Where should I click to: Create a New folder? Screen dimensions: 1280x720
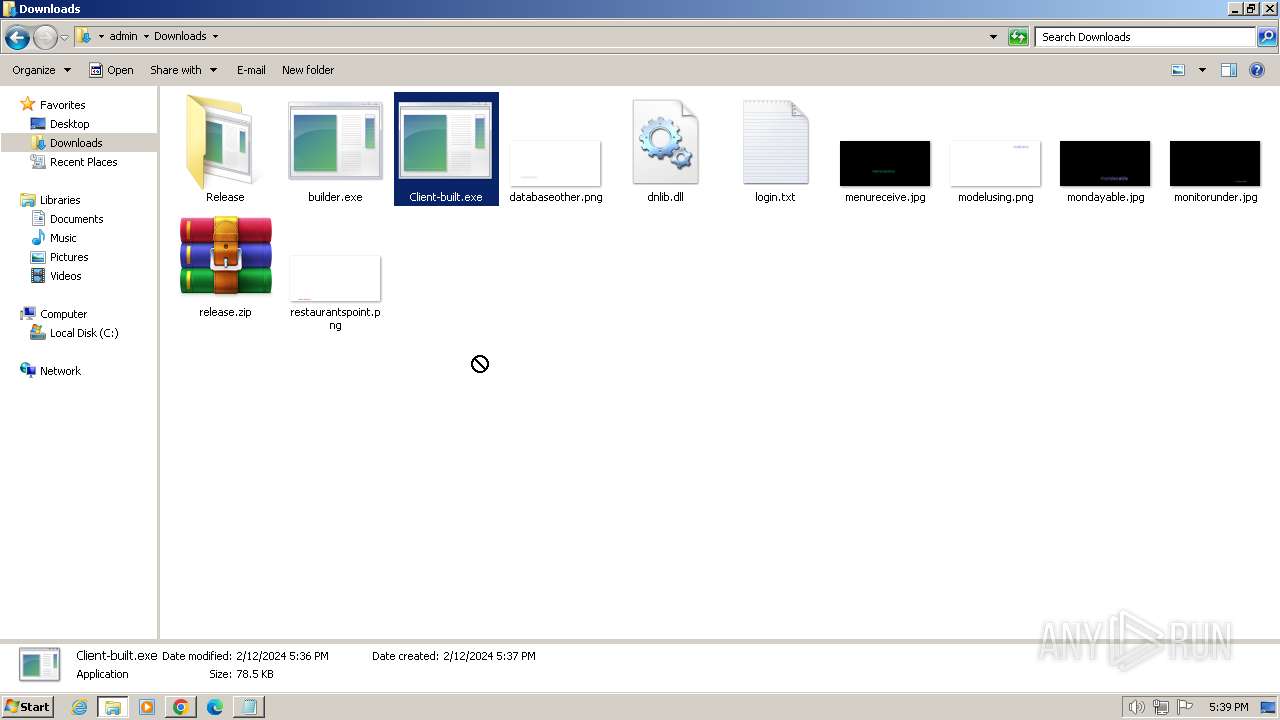coord(308,70)
